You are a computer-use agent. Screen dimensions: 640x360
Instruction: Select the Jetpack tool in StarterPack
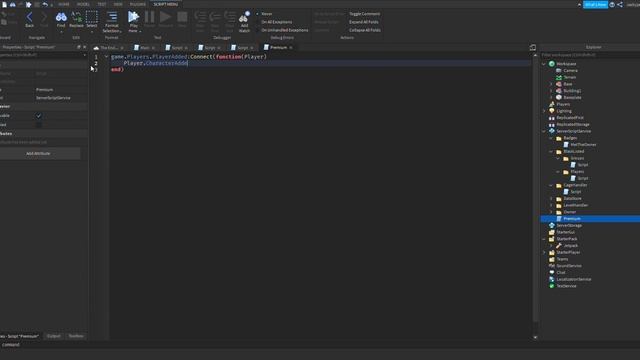(571, 246)
